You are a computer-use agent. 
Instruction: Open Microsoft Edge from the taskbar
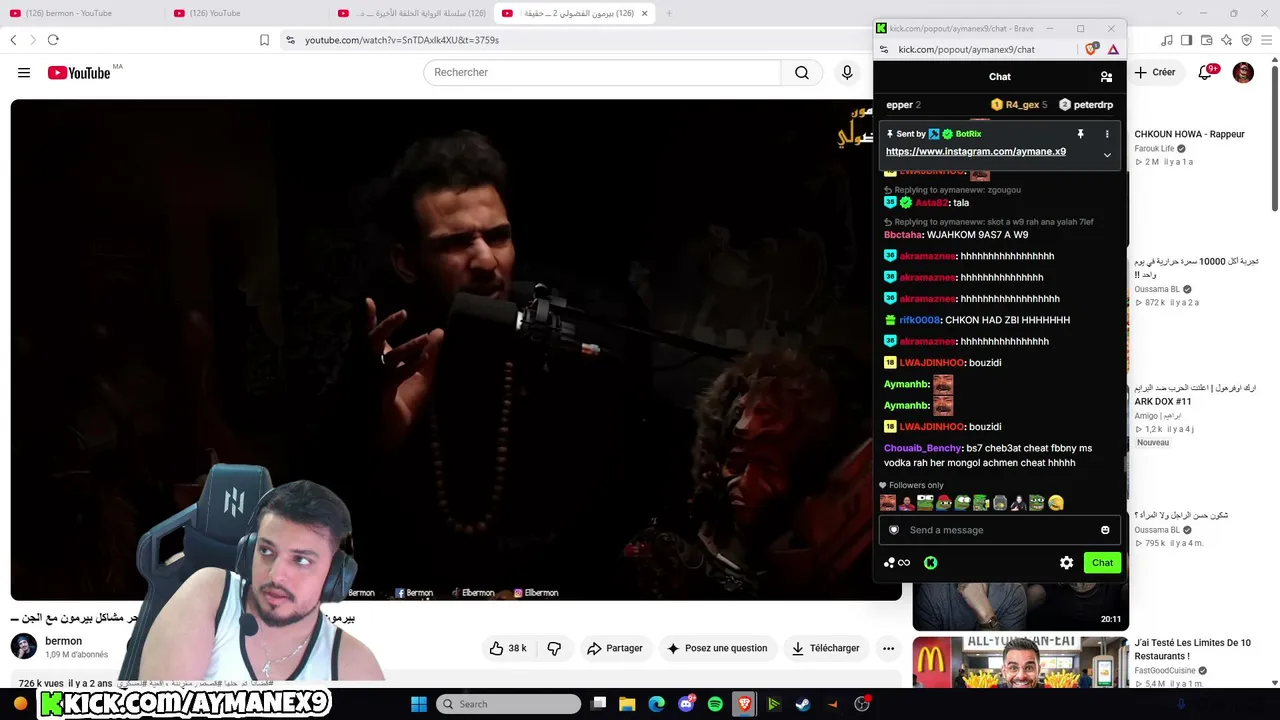656,704
